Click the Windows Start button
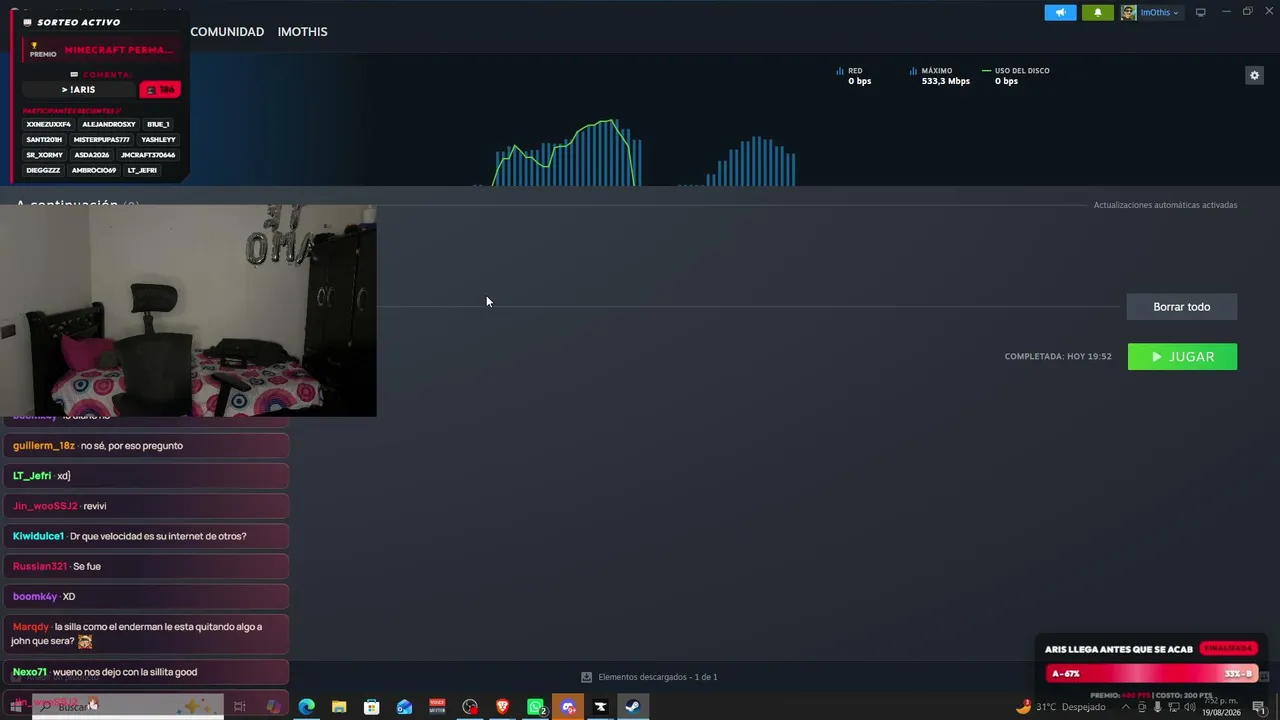Viewport: 1280px width, 720px height. pyautogui.click(x=16, y=707)
